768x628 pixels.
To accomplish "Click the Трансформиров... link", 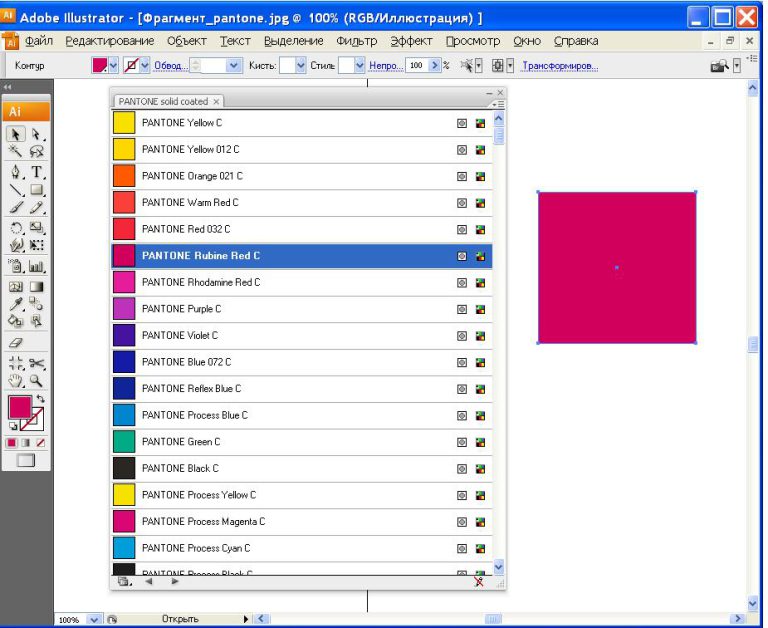I will pyautogui.click(x=560, y=66).
